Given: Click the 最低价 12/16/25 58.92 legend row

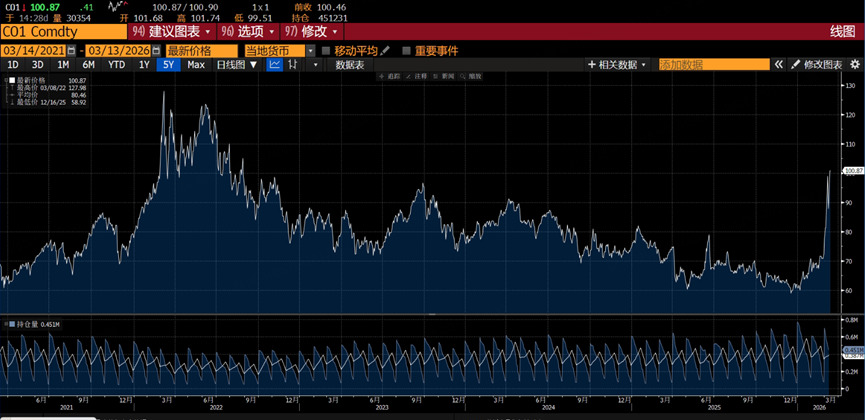Looking at the screenshot, I should pyautogui.click(x=49, y=102).
